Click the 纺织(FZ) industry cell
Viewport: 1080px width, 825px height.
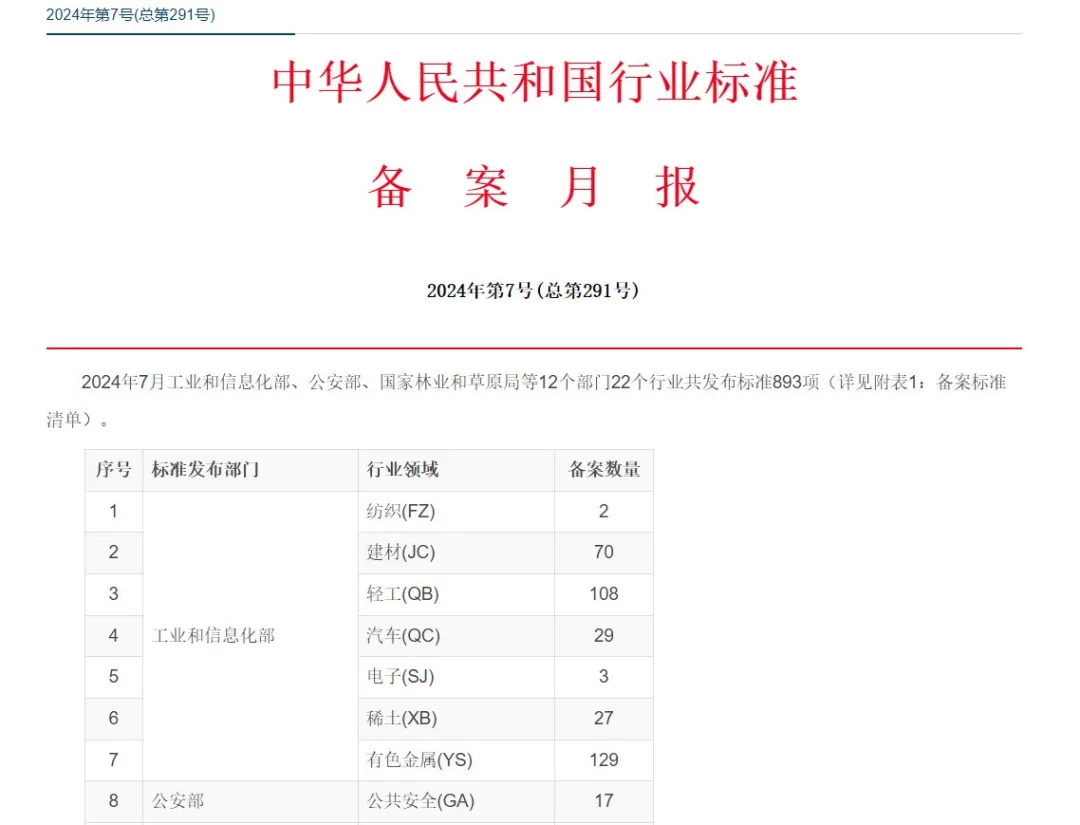tap(401, 511)
